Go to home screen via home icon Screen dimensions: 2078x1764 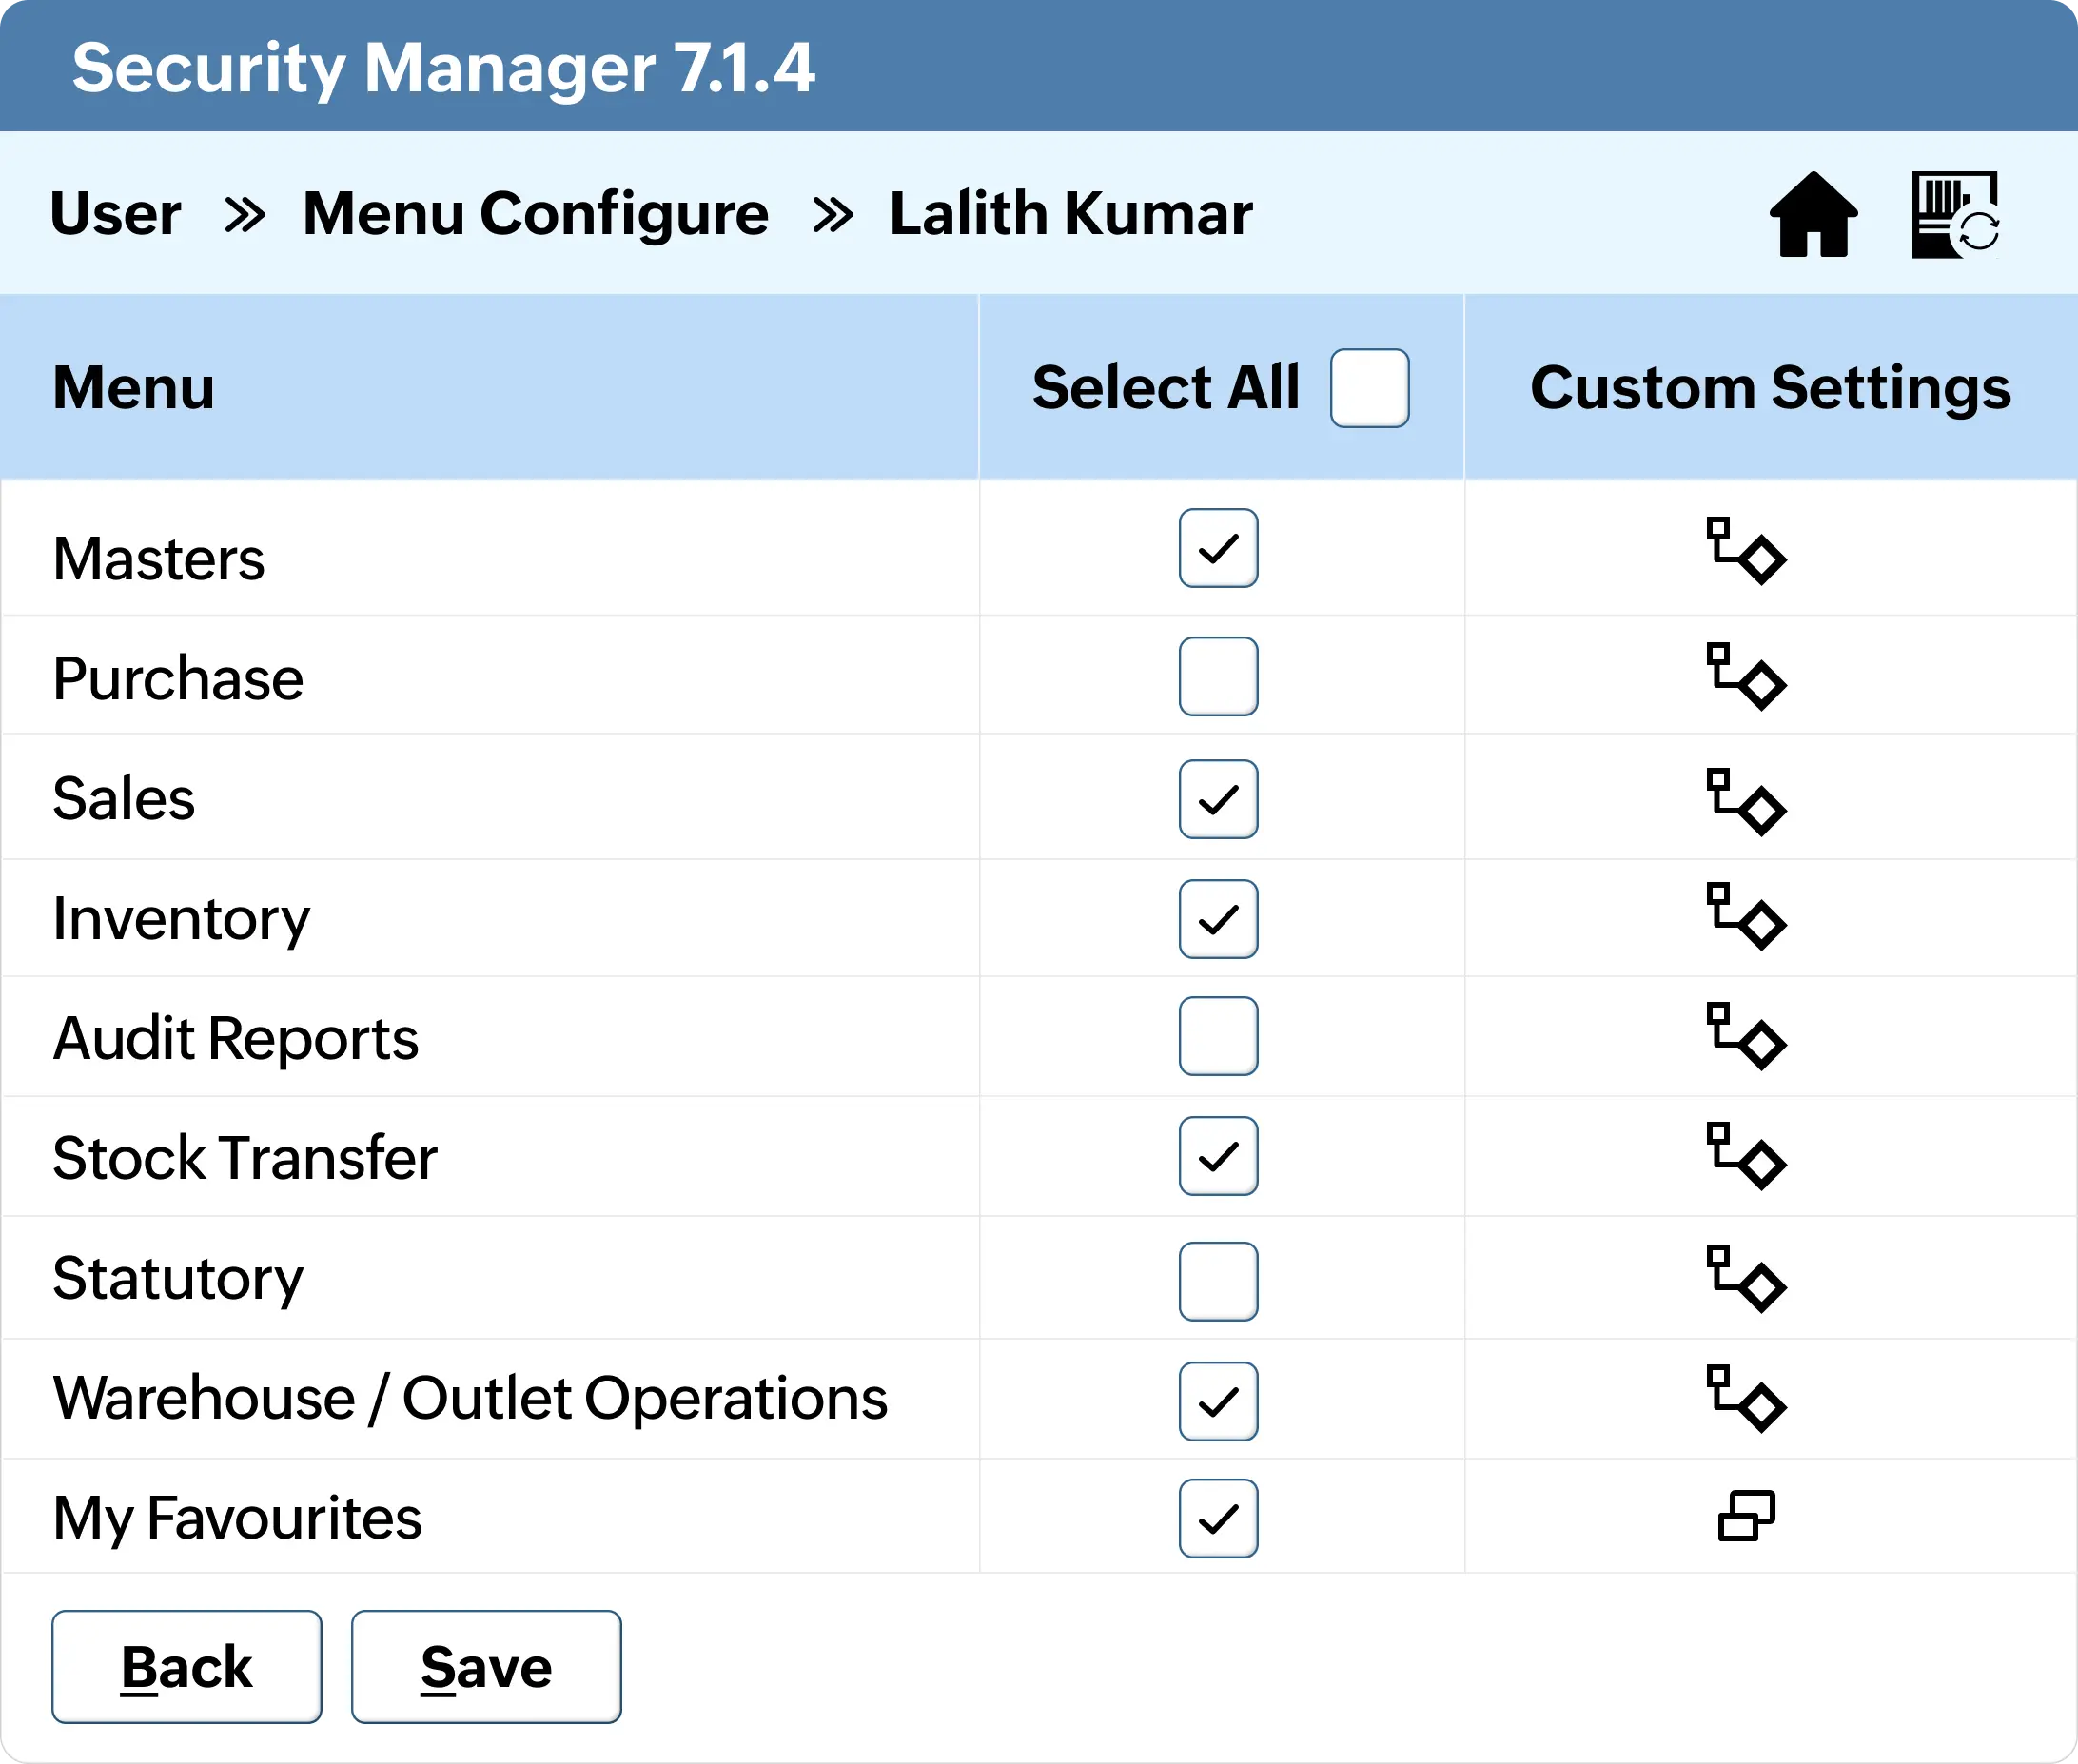tap(1814, 213)
